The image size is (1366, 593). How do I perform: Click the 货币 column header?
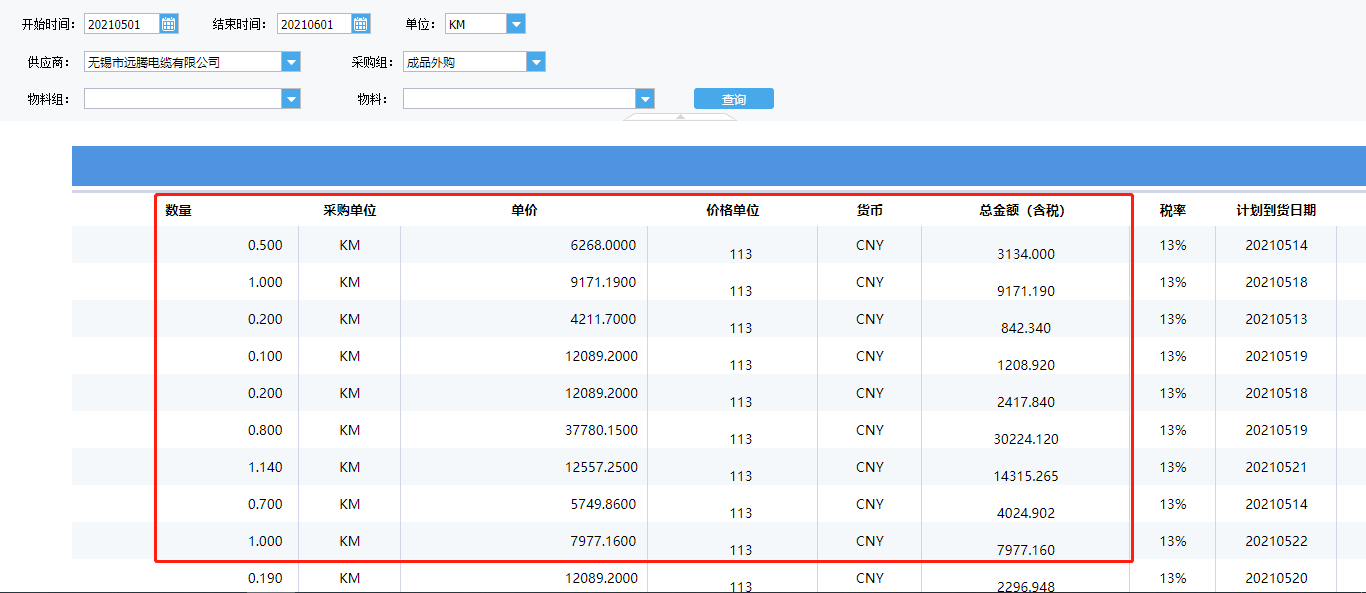(x=869, y=210)
